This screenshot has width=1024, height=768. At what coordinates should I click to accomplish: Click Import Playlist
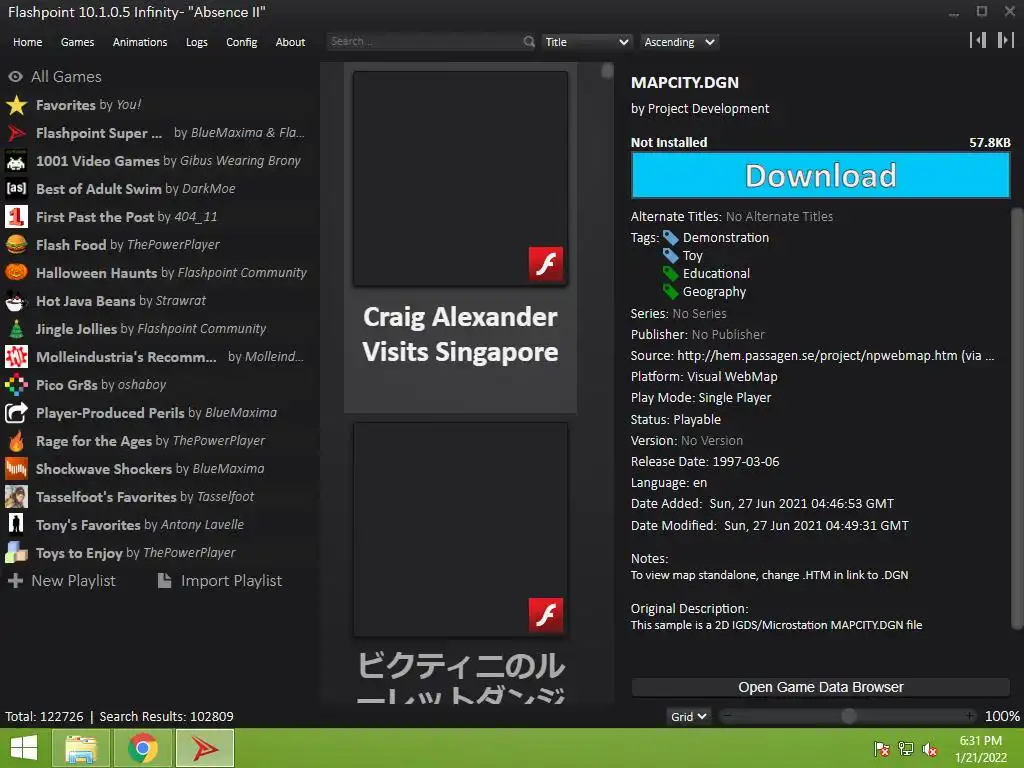click(x=219, y=581)
